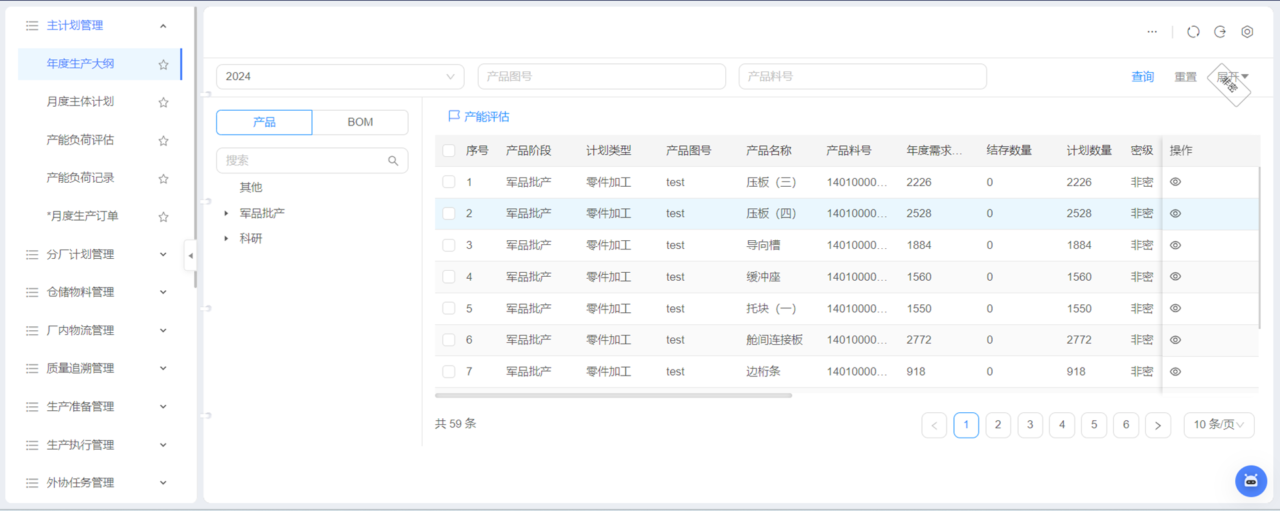The image size is (1280, 511).
Task: Check the box for row 6 舱间连接板
Action: coord(449,340)
